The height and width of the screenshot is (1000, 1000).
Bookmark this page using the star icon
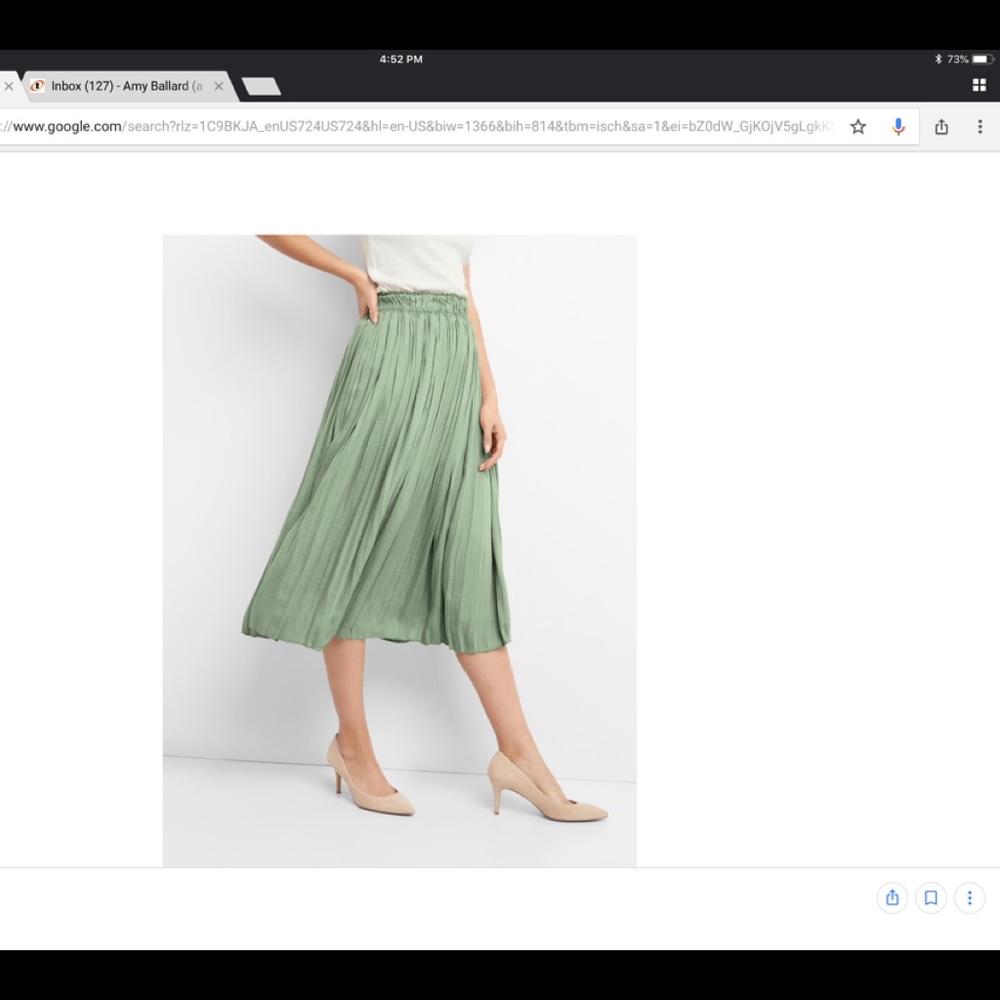[858, 127]
